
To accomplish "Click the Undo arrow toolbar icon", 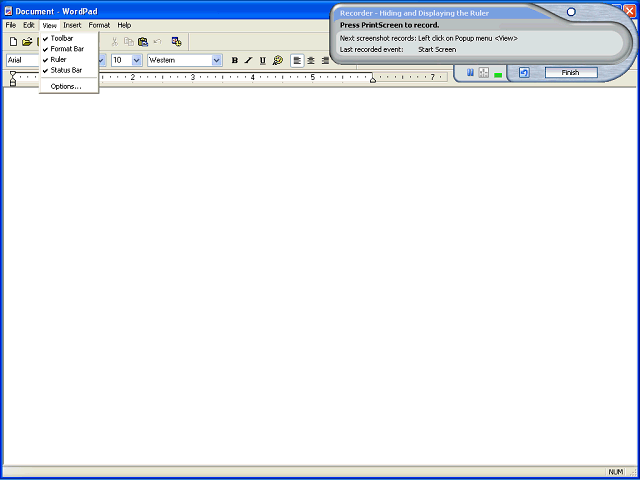I will click(158, 42).
